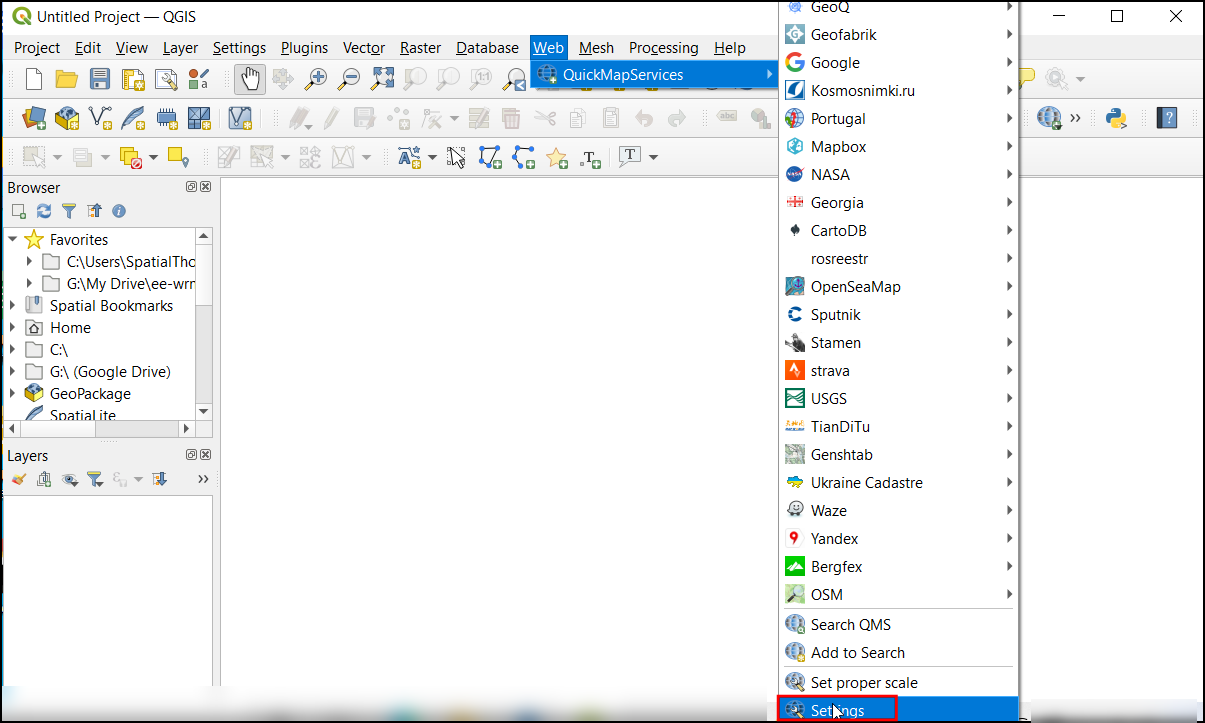Open the Python Console icon
Screen dimensions: 1205x723
[1116, 118]
